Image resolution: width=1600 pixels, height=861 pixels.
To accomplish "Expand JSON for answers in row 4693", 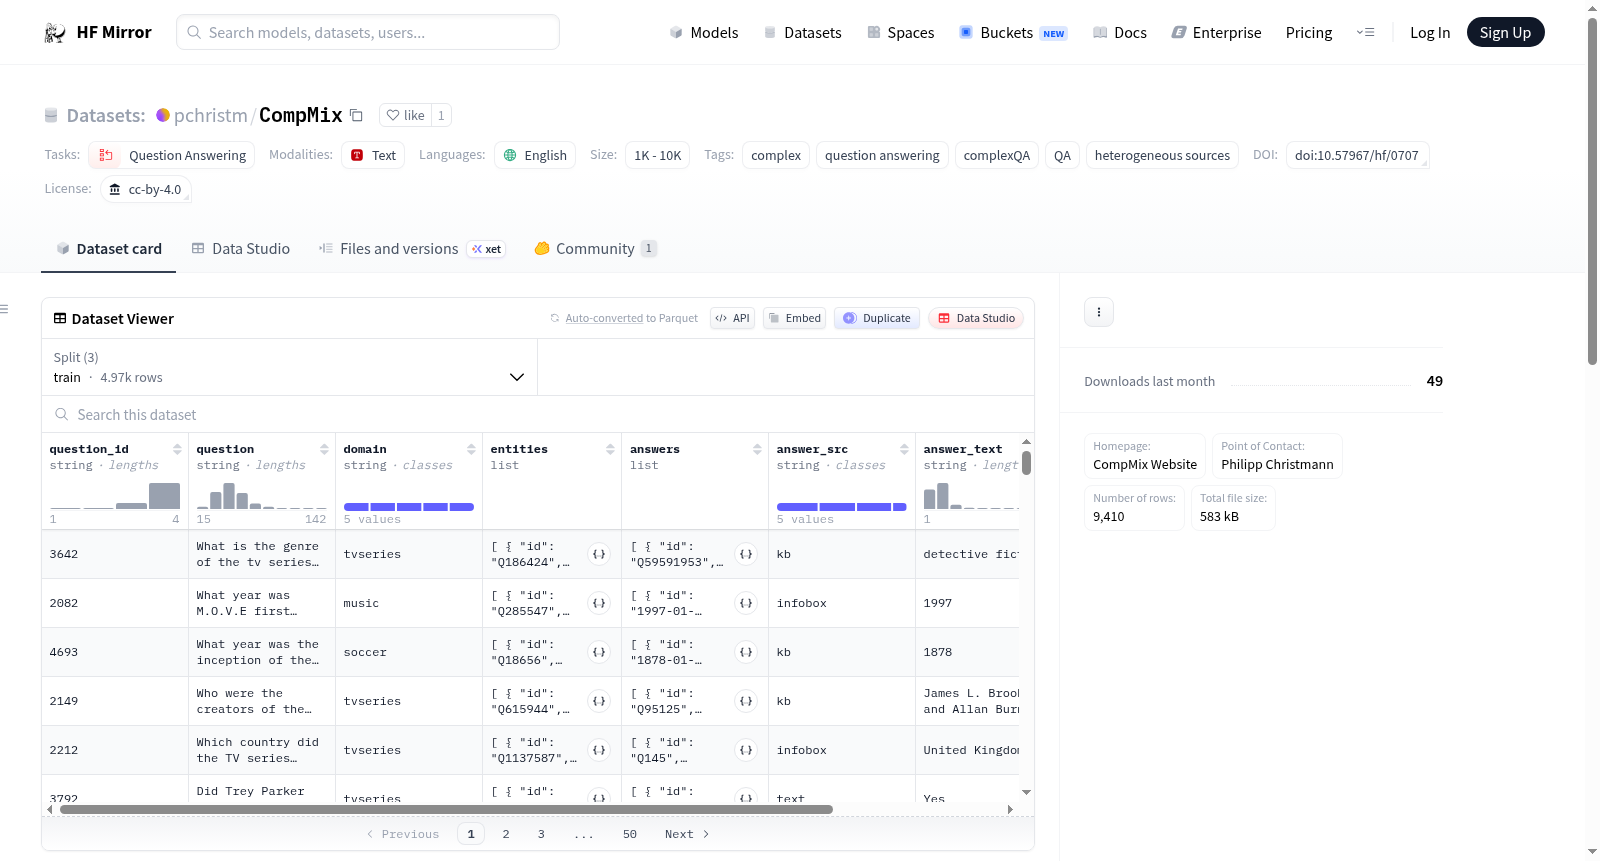I will [x=746, y=652].
